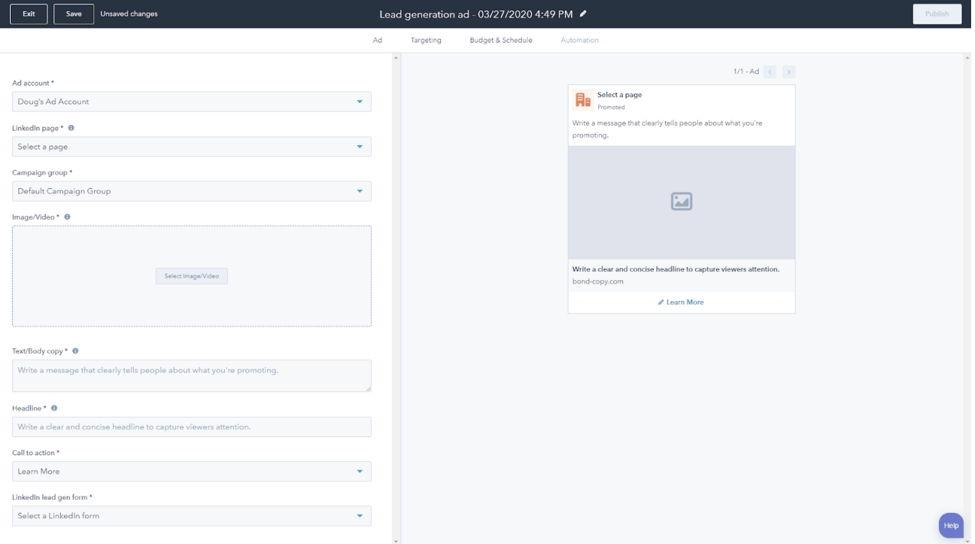Click the pencil icon beside Learn More
Screen dimensions: 975x544
coord(661,302)
